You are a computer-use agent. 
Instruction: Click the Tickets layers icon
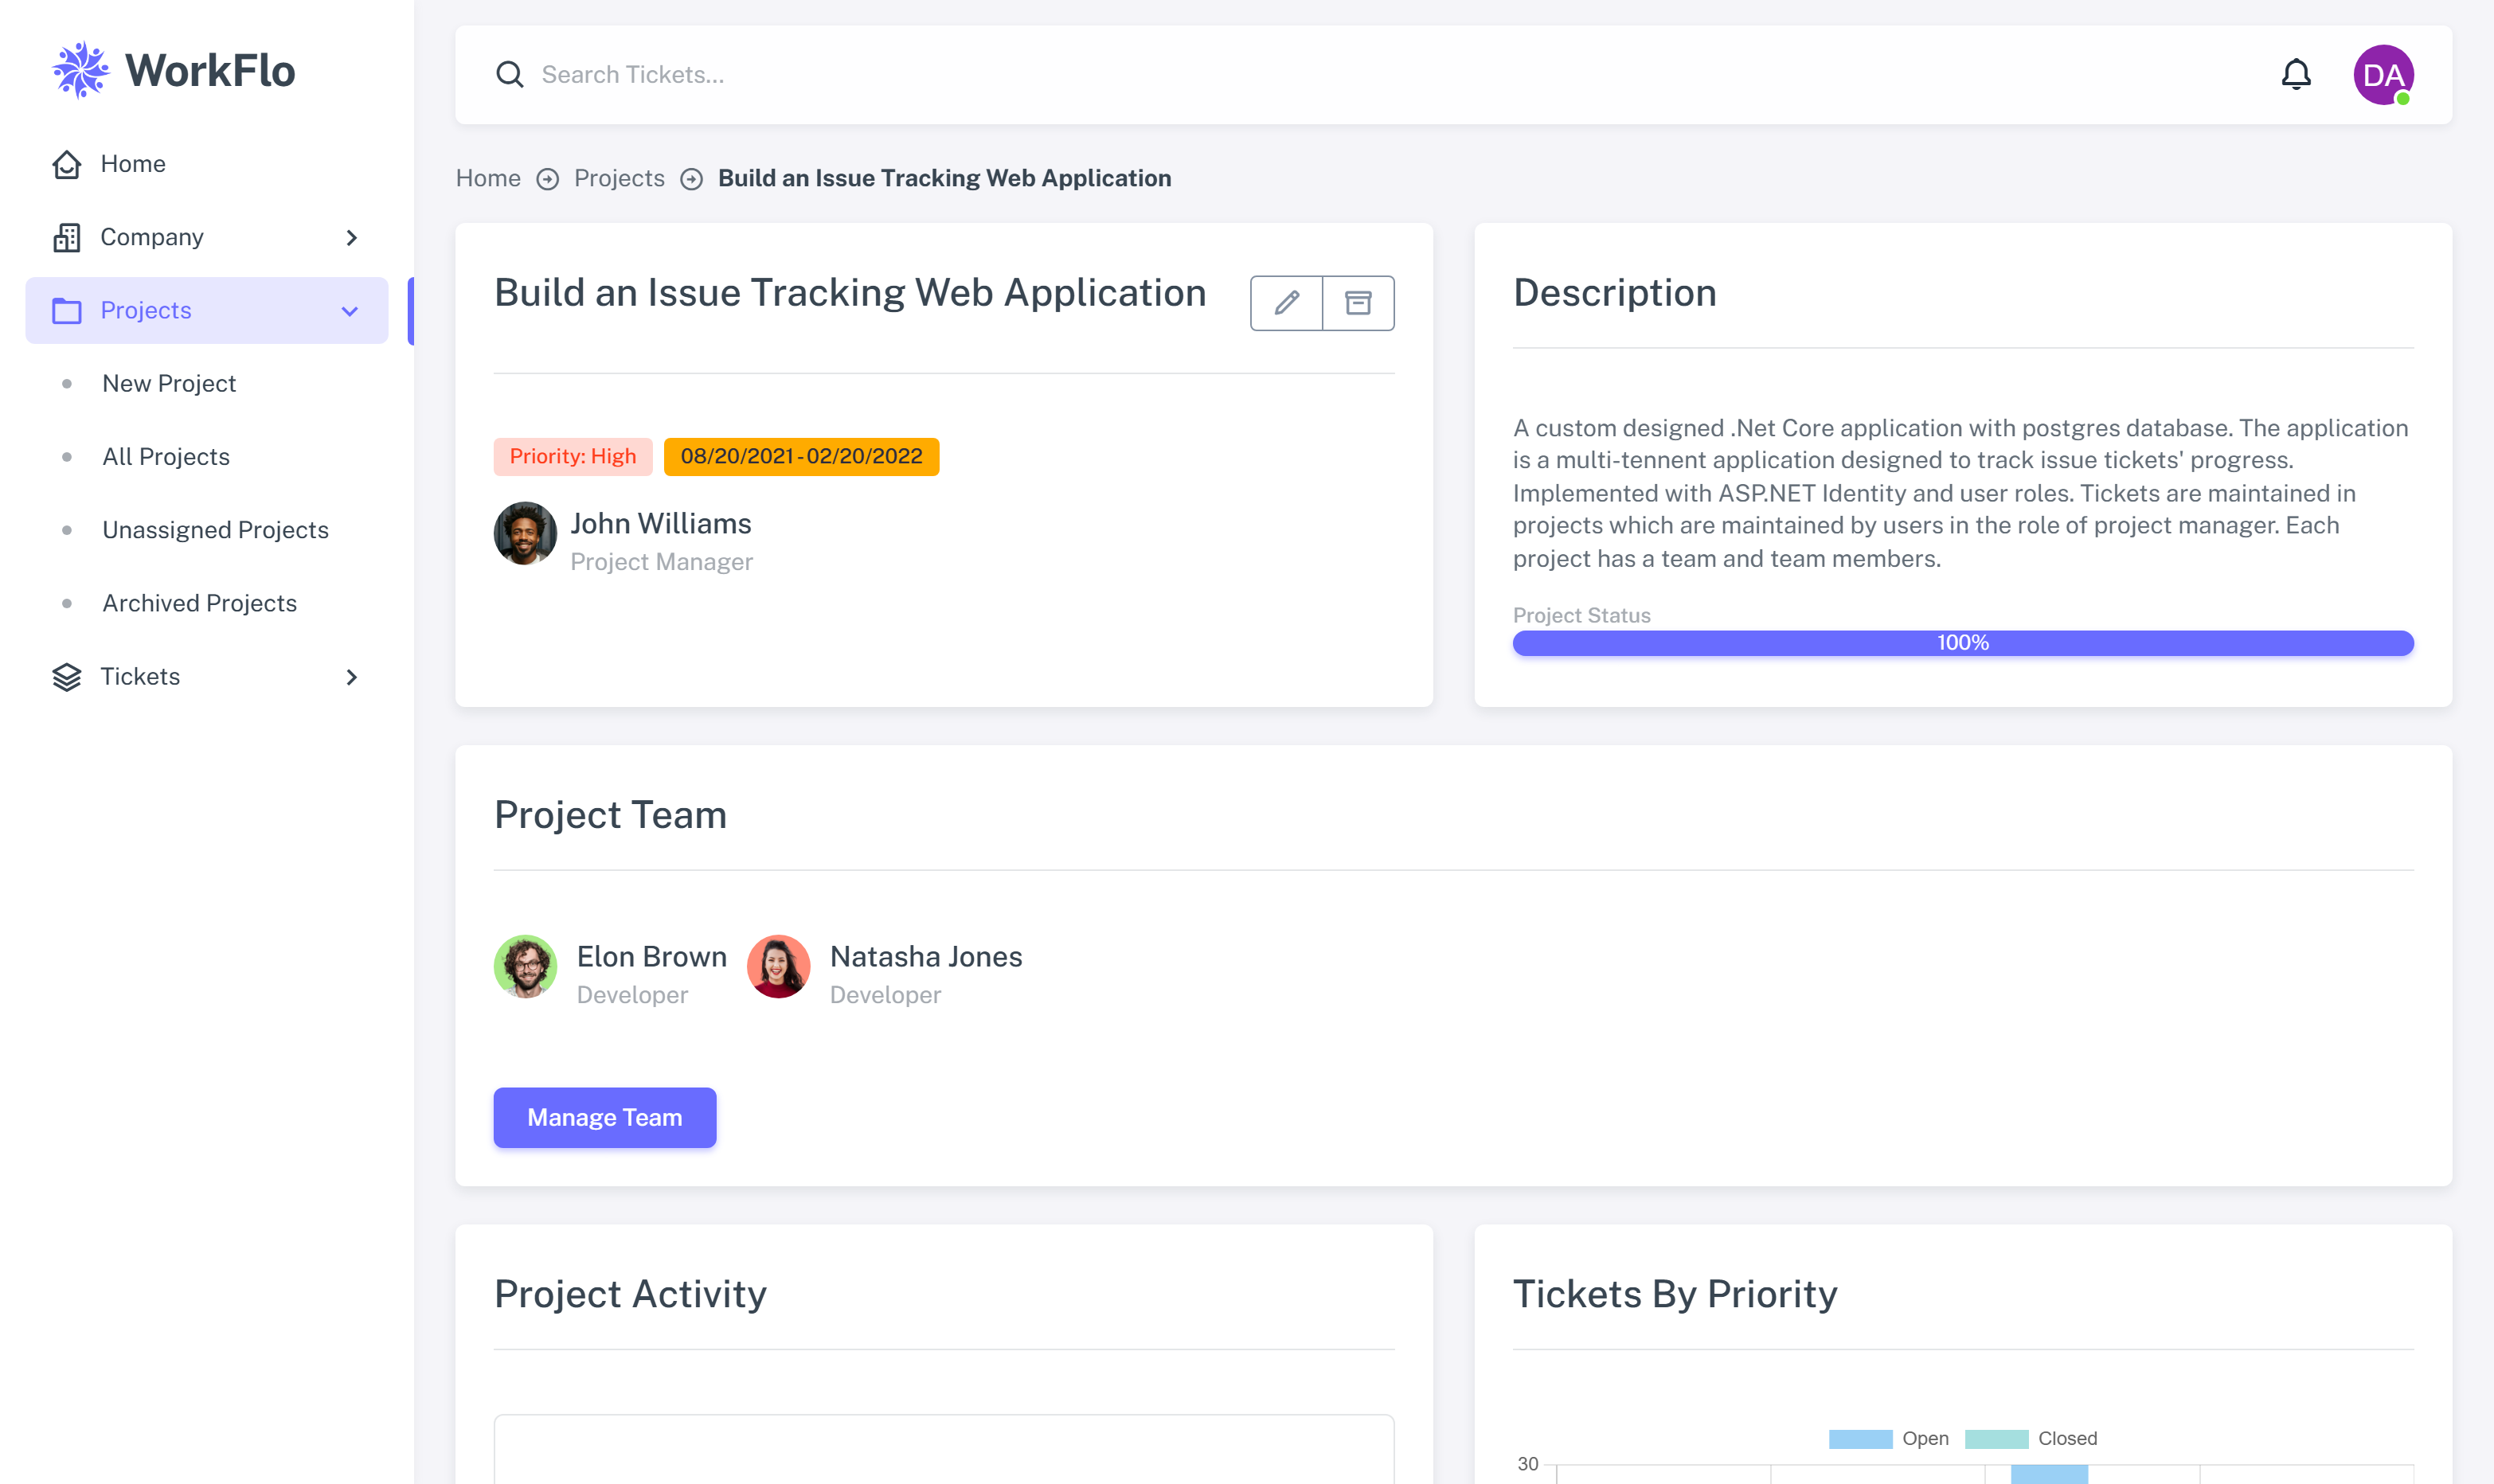click(x=67, y=677)
